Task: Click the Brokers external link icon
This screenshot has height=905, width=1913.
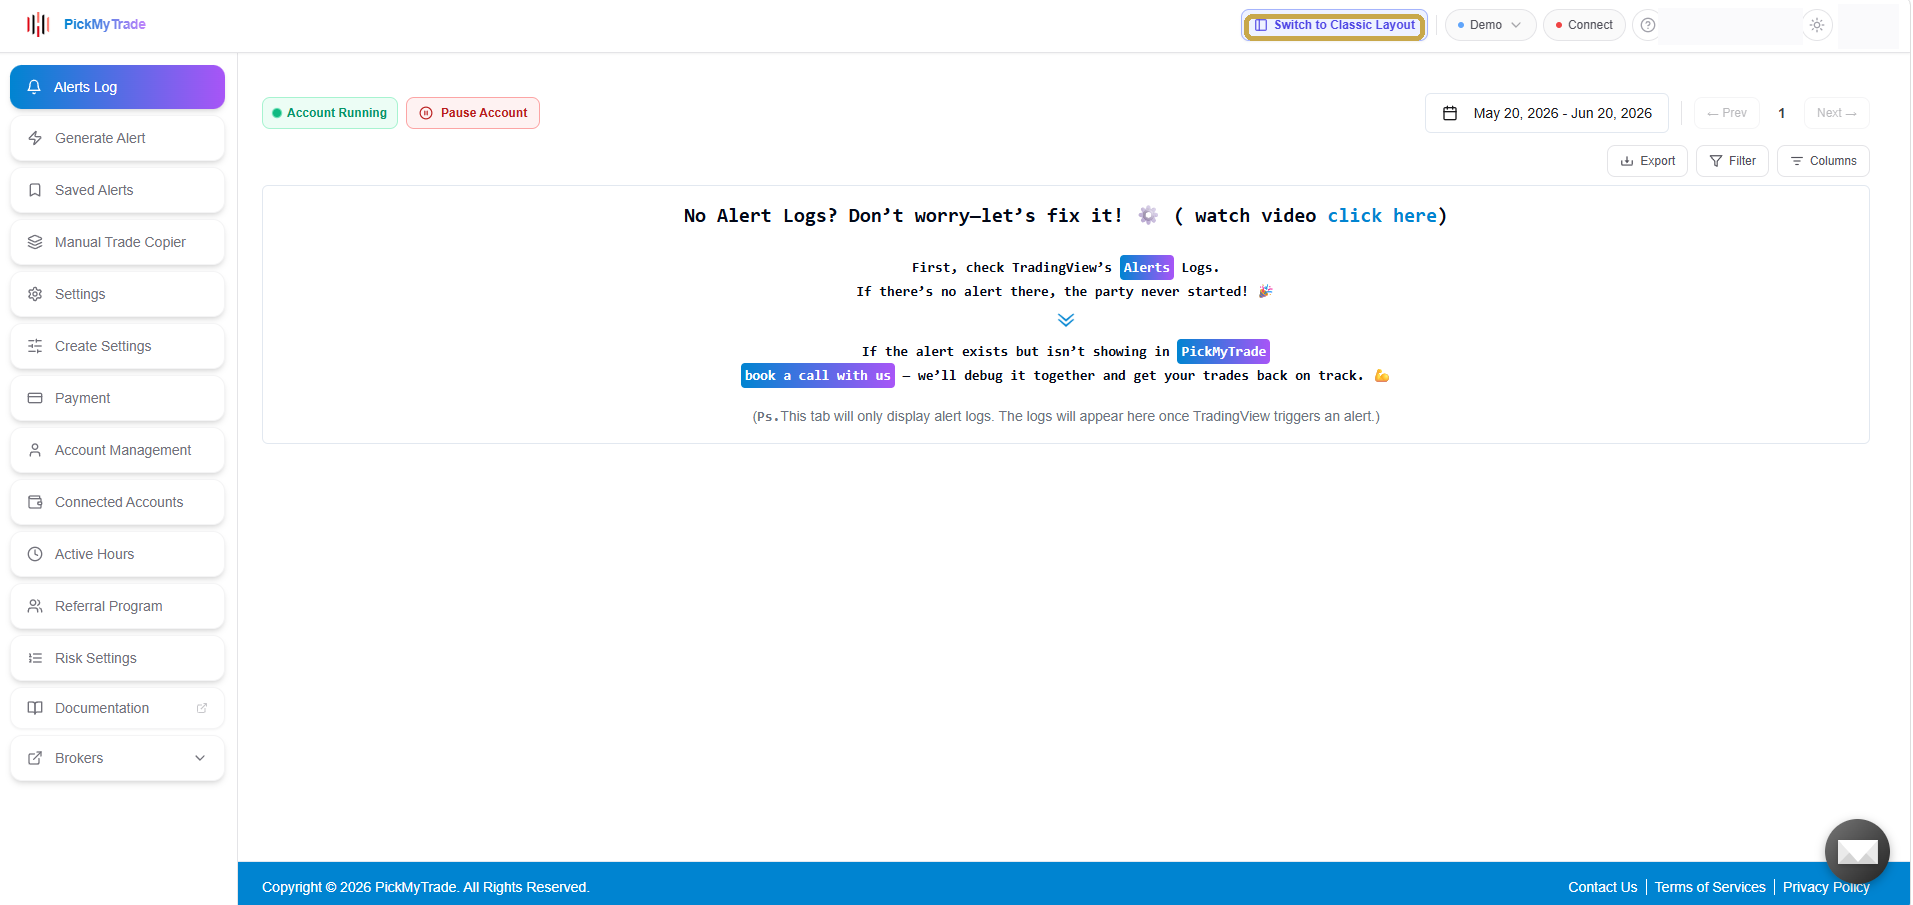Action: pos(35,758)
